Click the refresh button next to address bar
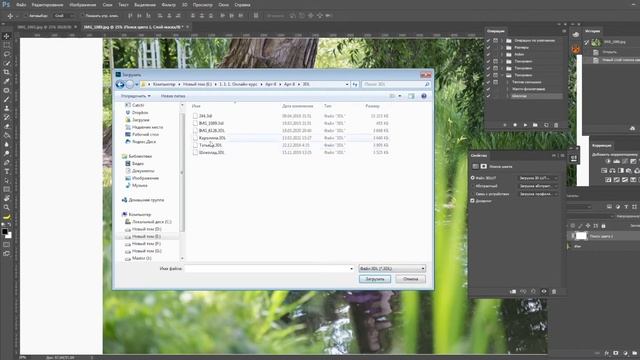Image resolution: width=640 pixels, height=360 pixels. [x=355, y=84]
